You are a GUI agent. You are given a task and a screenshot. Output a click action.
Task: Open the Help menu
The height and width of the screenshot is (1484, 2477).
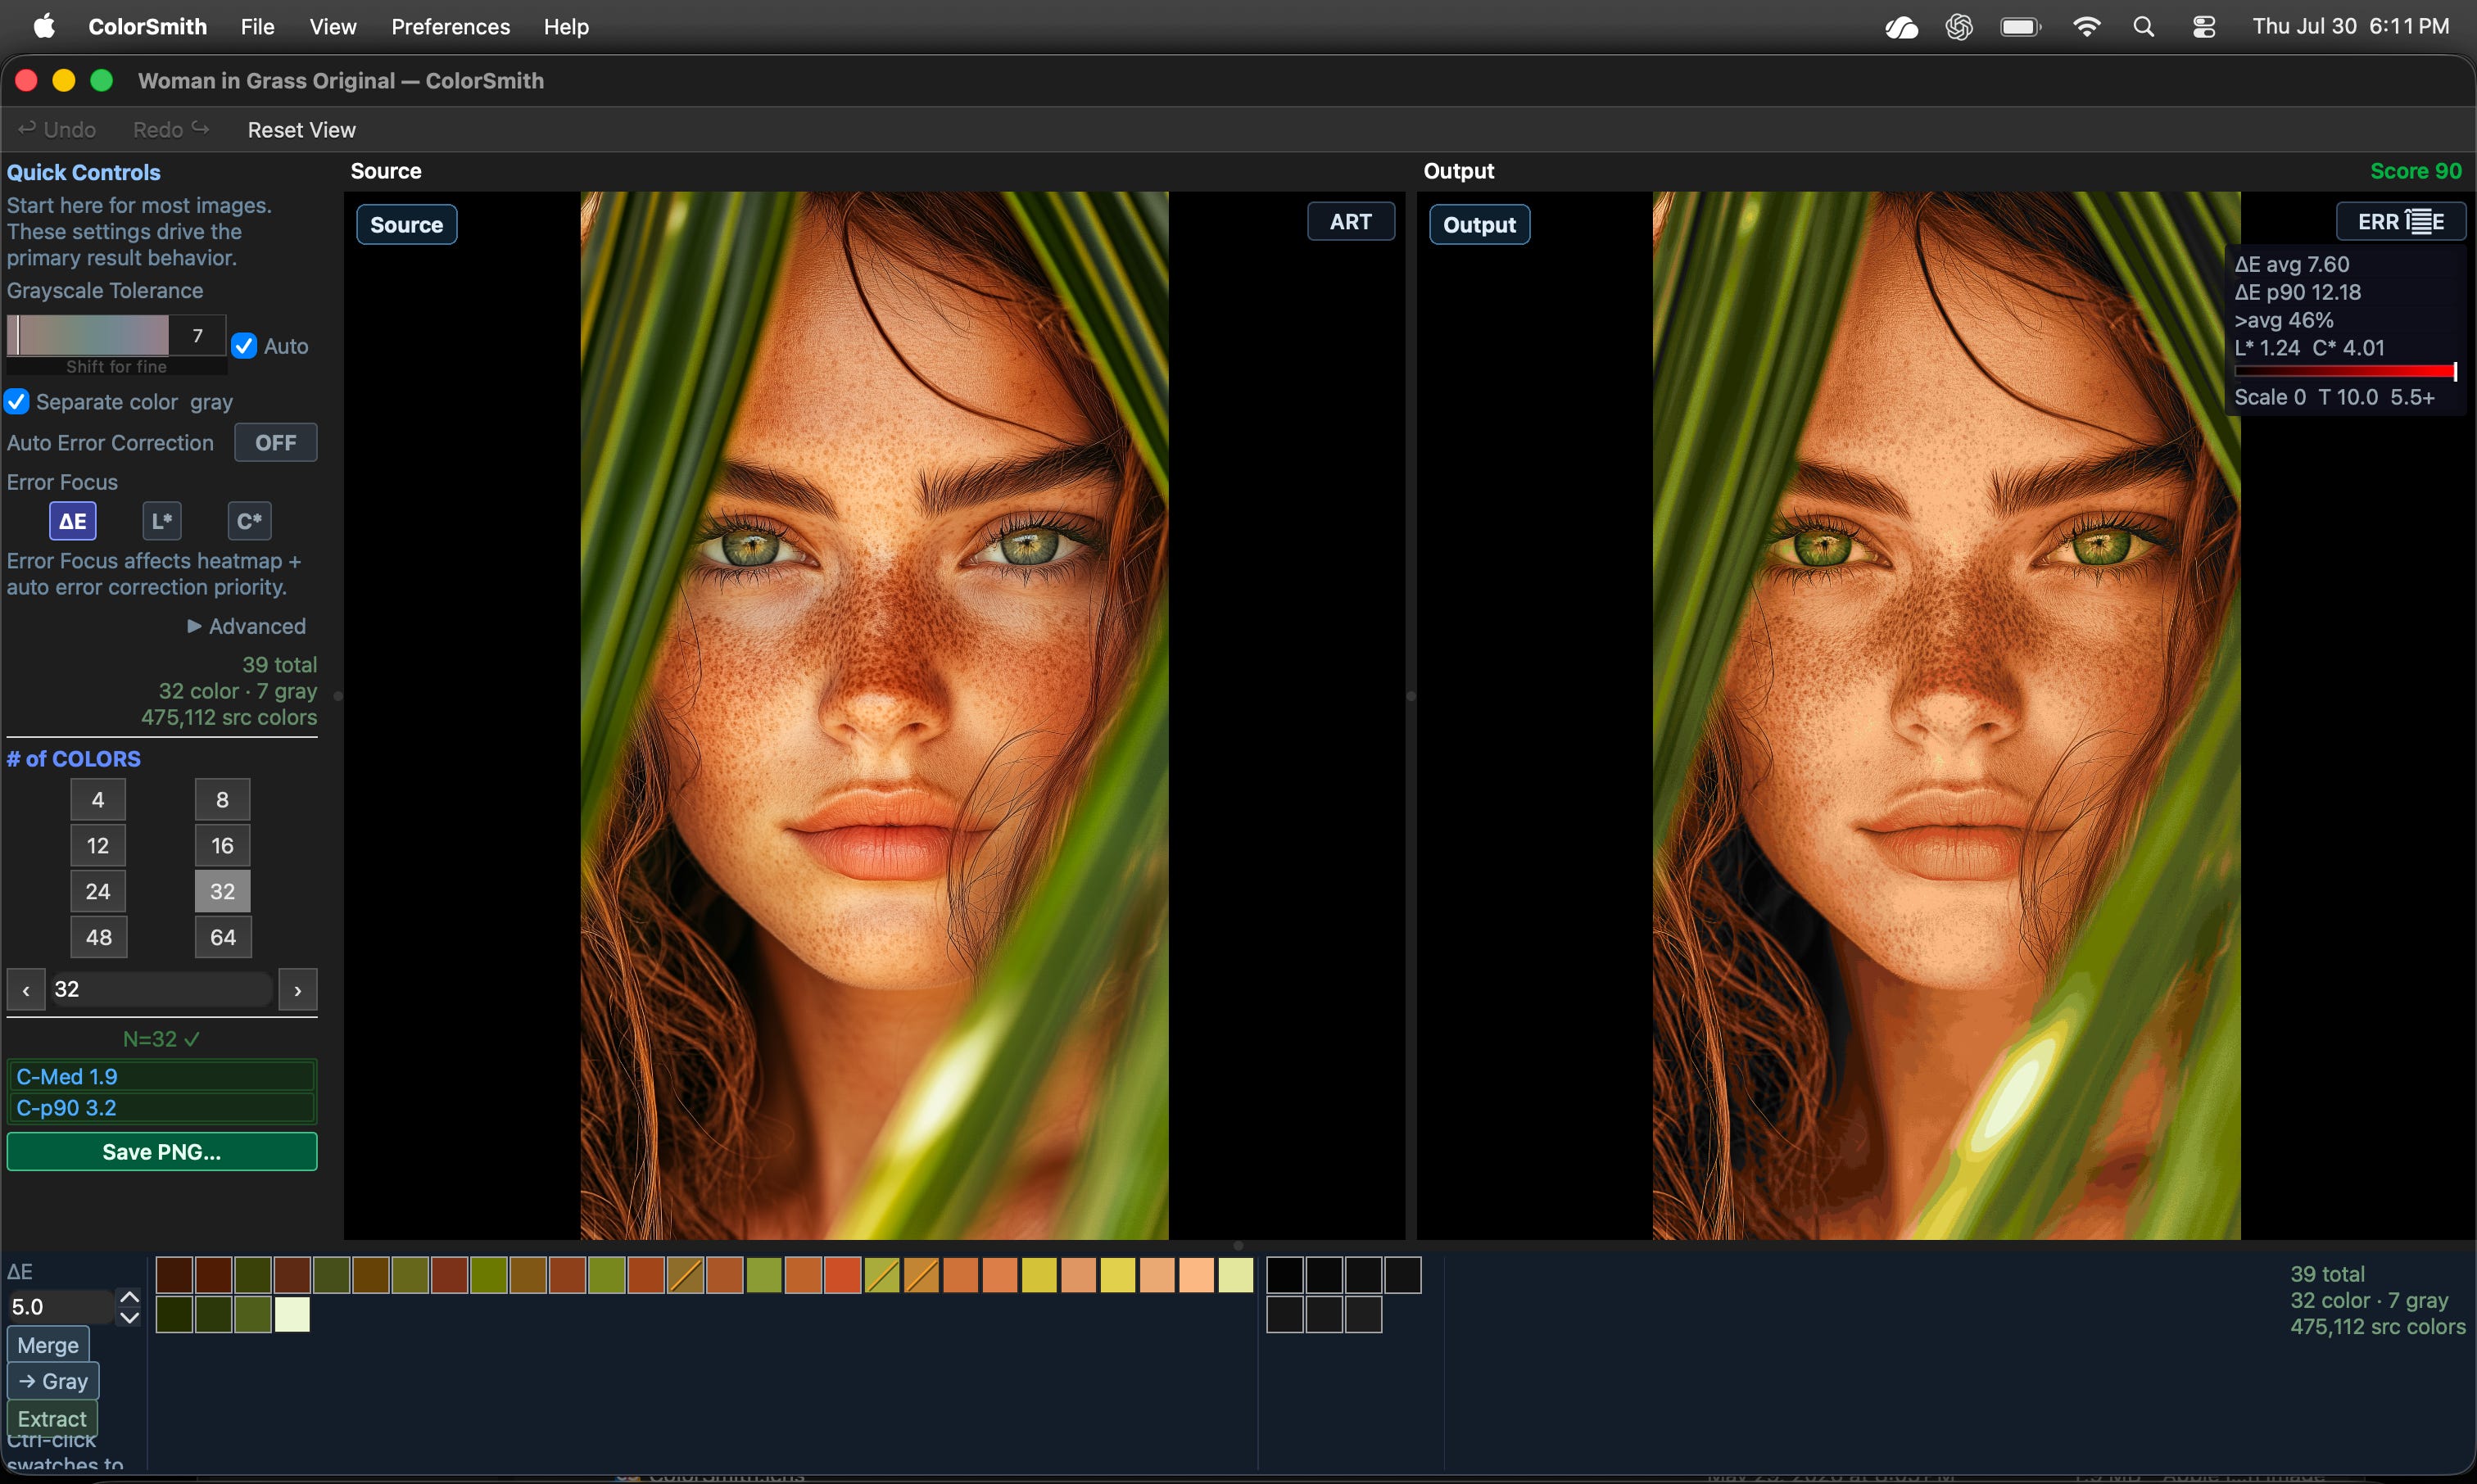(x=566, y=27)
